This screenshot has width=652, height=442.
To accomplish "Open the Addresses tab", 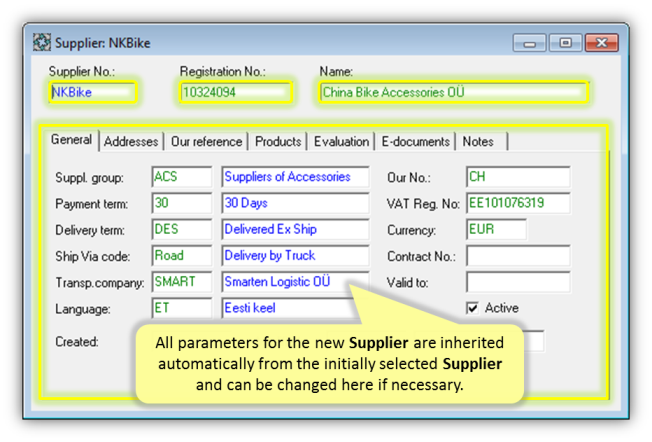I will coord(131,142).
